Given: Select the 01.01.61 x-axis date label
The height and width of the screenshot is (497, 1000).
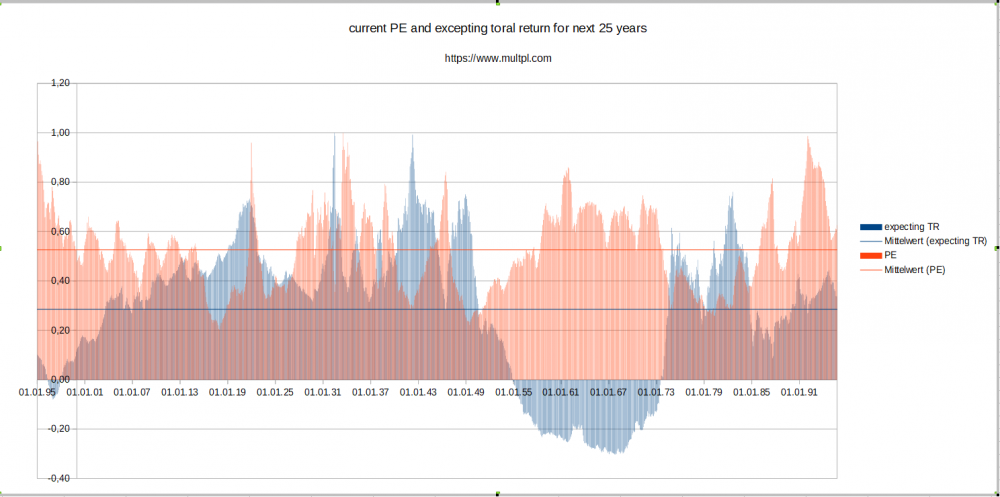Looking at the screenshot, I should (x=561, y=392).
